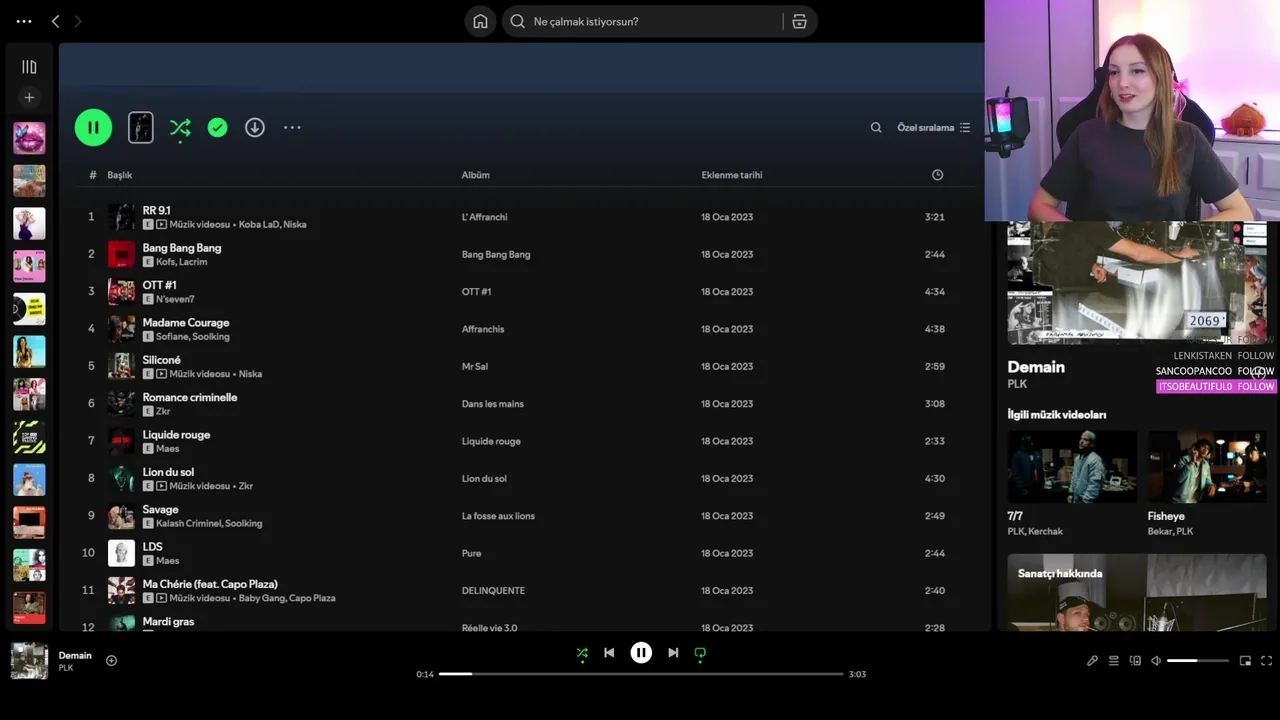The image size is (1280, 720).
Task: Toggle repeat in the player bar
Action: coord(700,653)
